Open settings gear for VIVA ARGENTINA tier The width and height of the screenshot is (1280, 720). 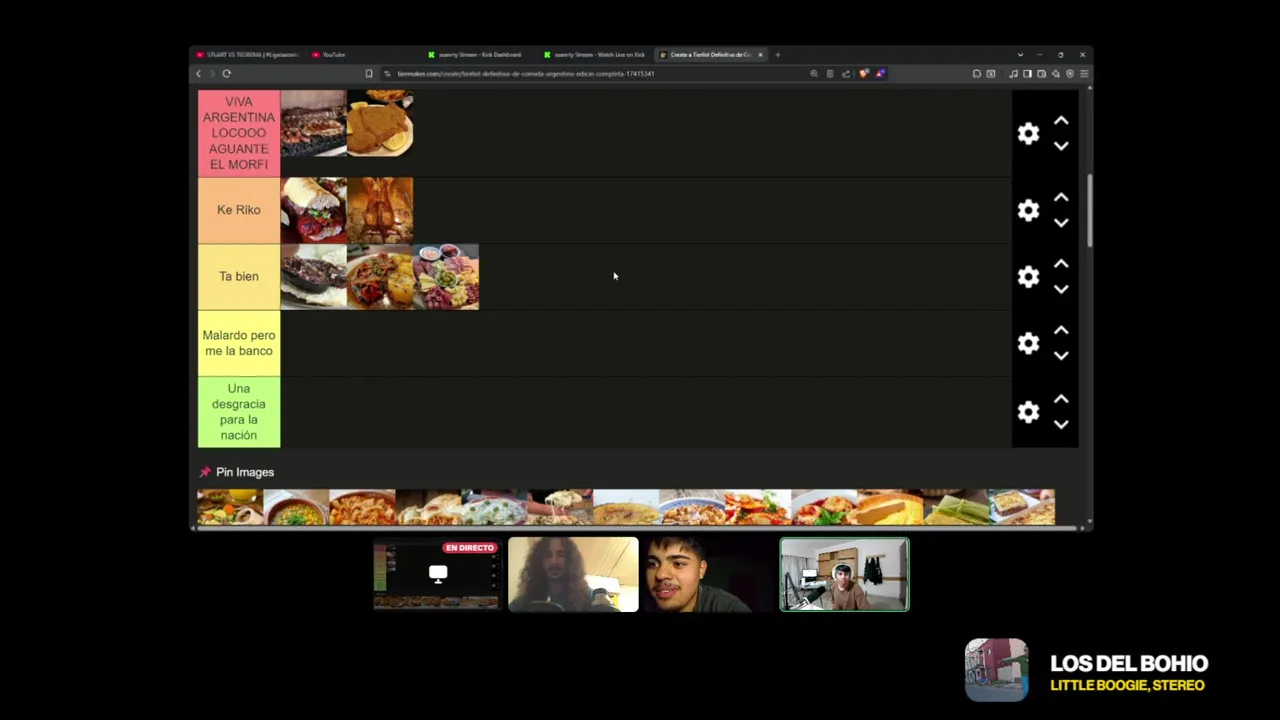1028,134
